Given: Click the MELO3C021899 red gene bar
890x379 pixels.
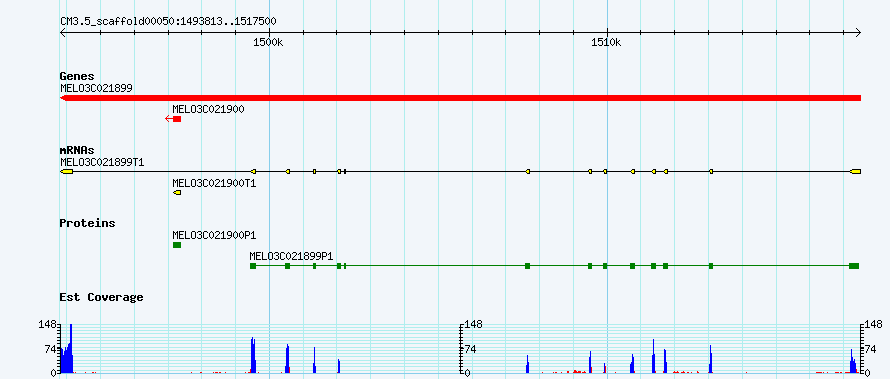Looking at the screenshot, I should pos(460,98).
